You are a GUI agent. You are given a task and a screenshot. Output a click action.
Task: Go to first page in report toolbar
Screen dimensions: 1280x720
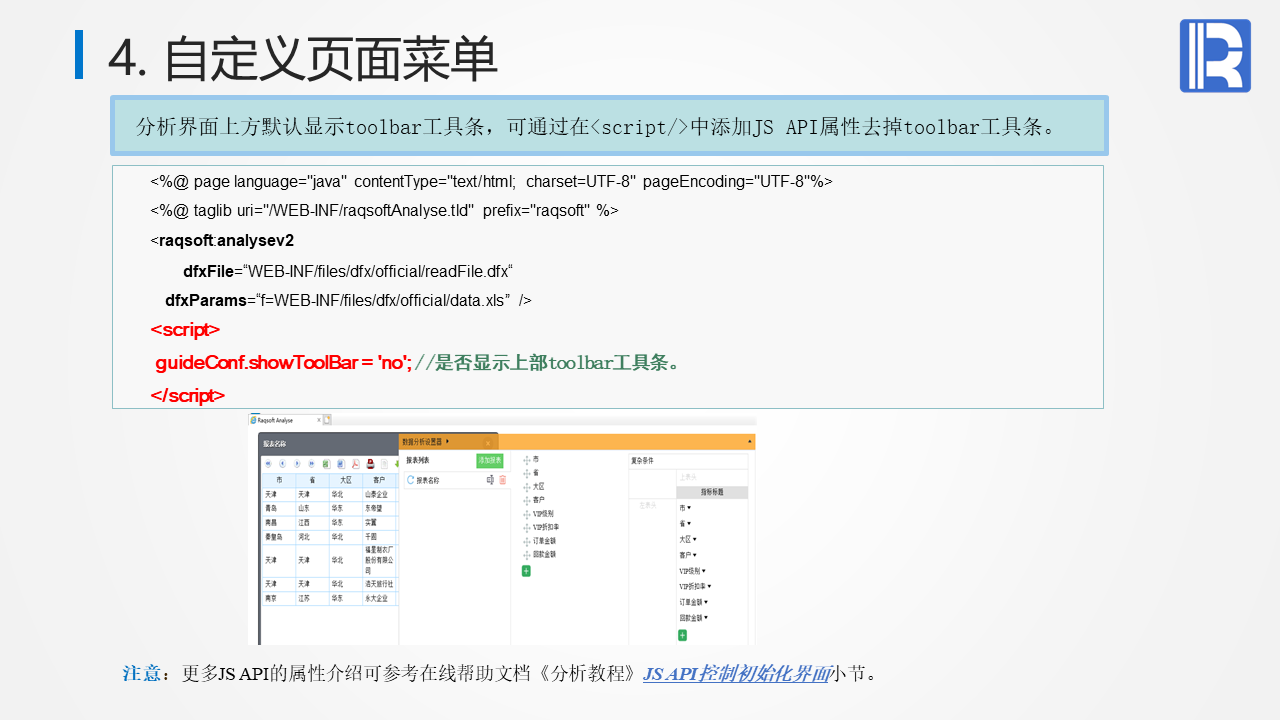tap(268, 464)
